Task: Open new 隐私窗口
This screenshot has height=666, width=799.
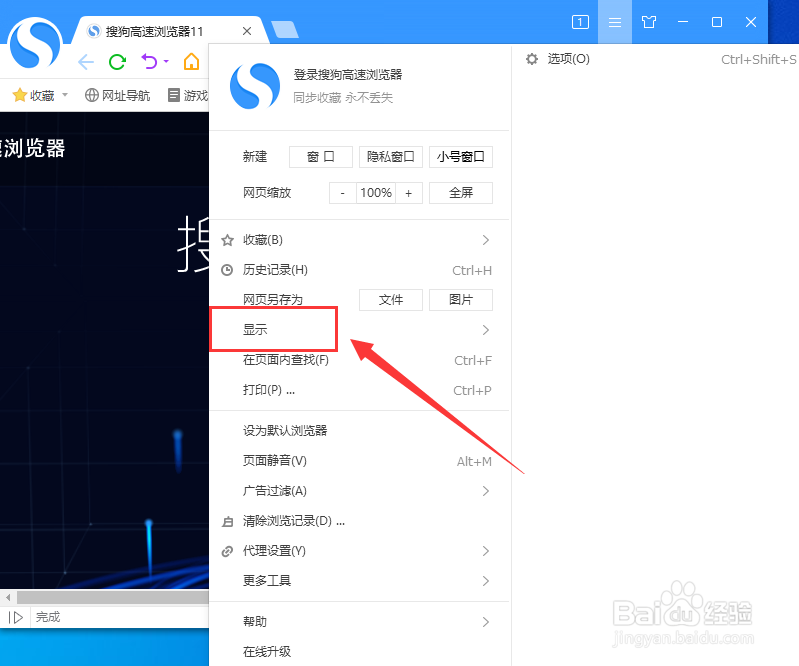Action: (x=391, y=156)
